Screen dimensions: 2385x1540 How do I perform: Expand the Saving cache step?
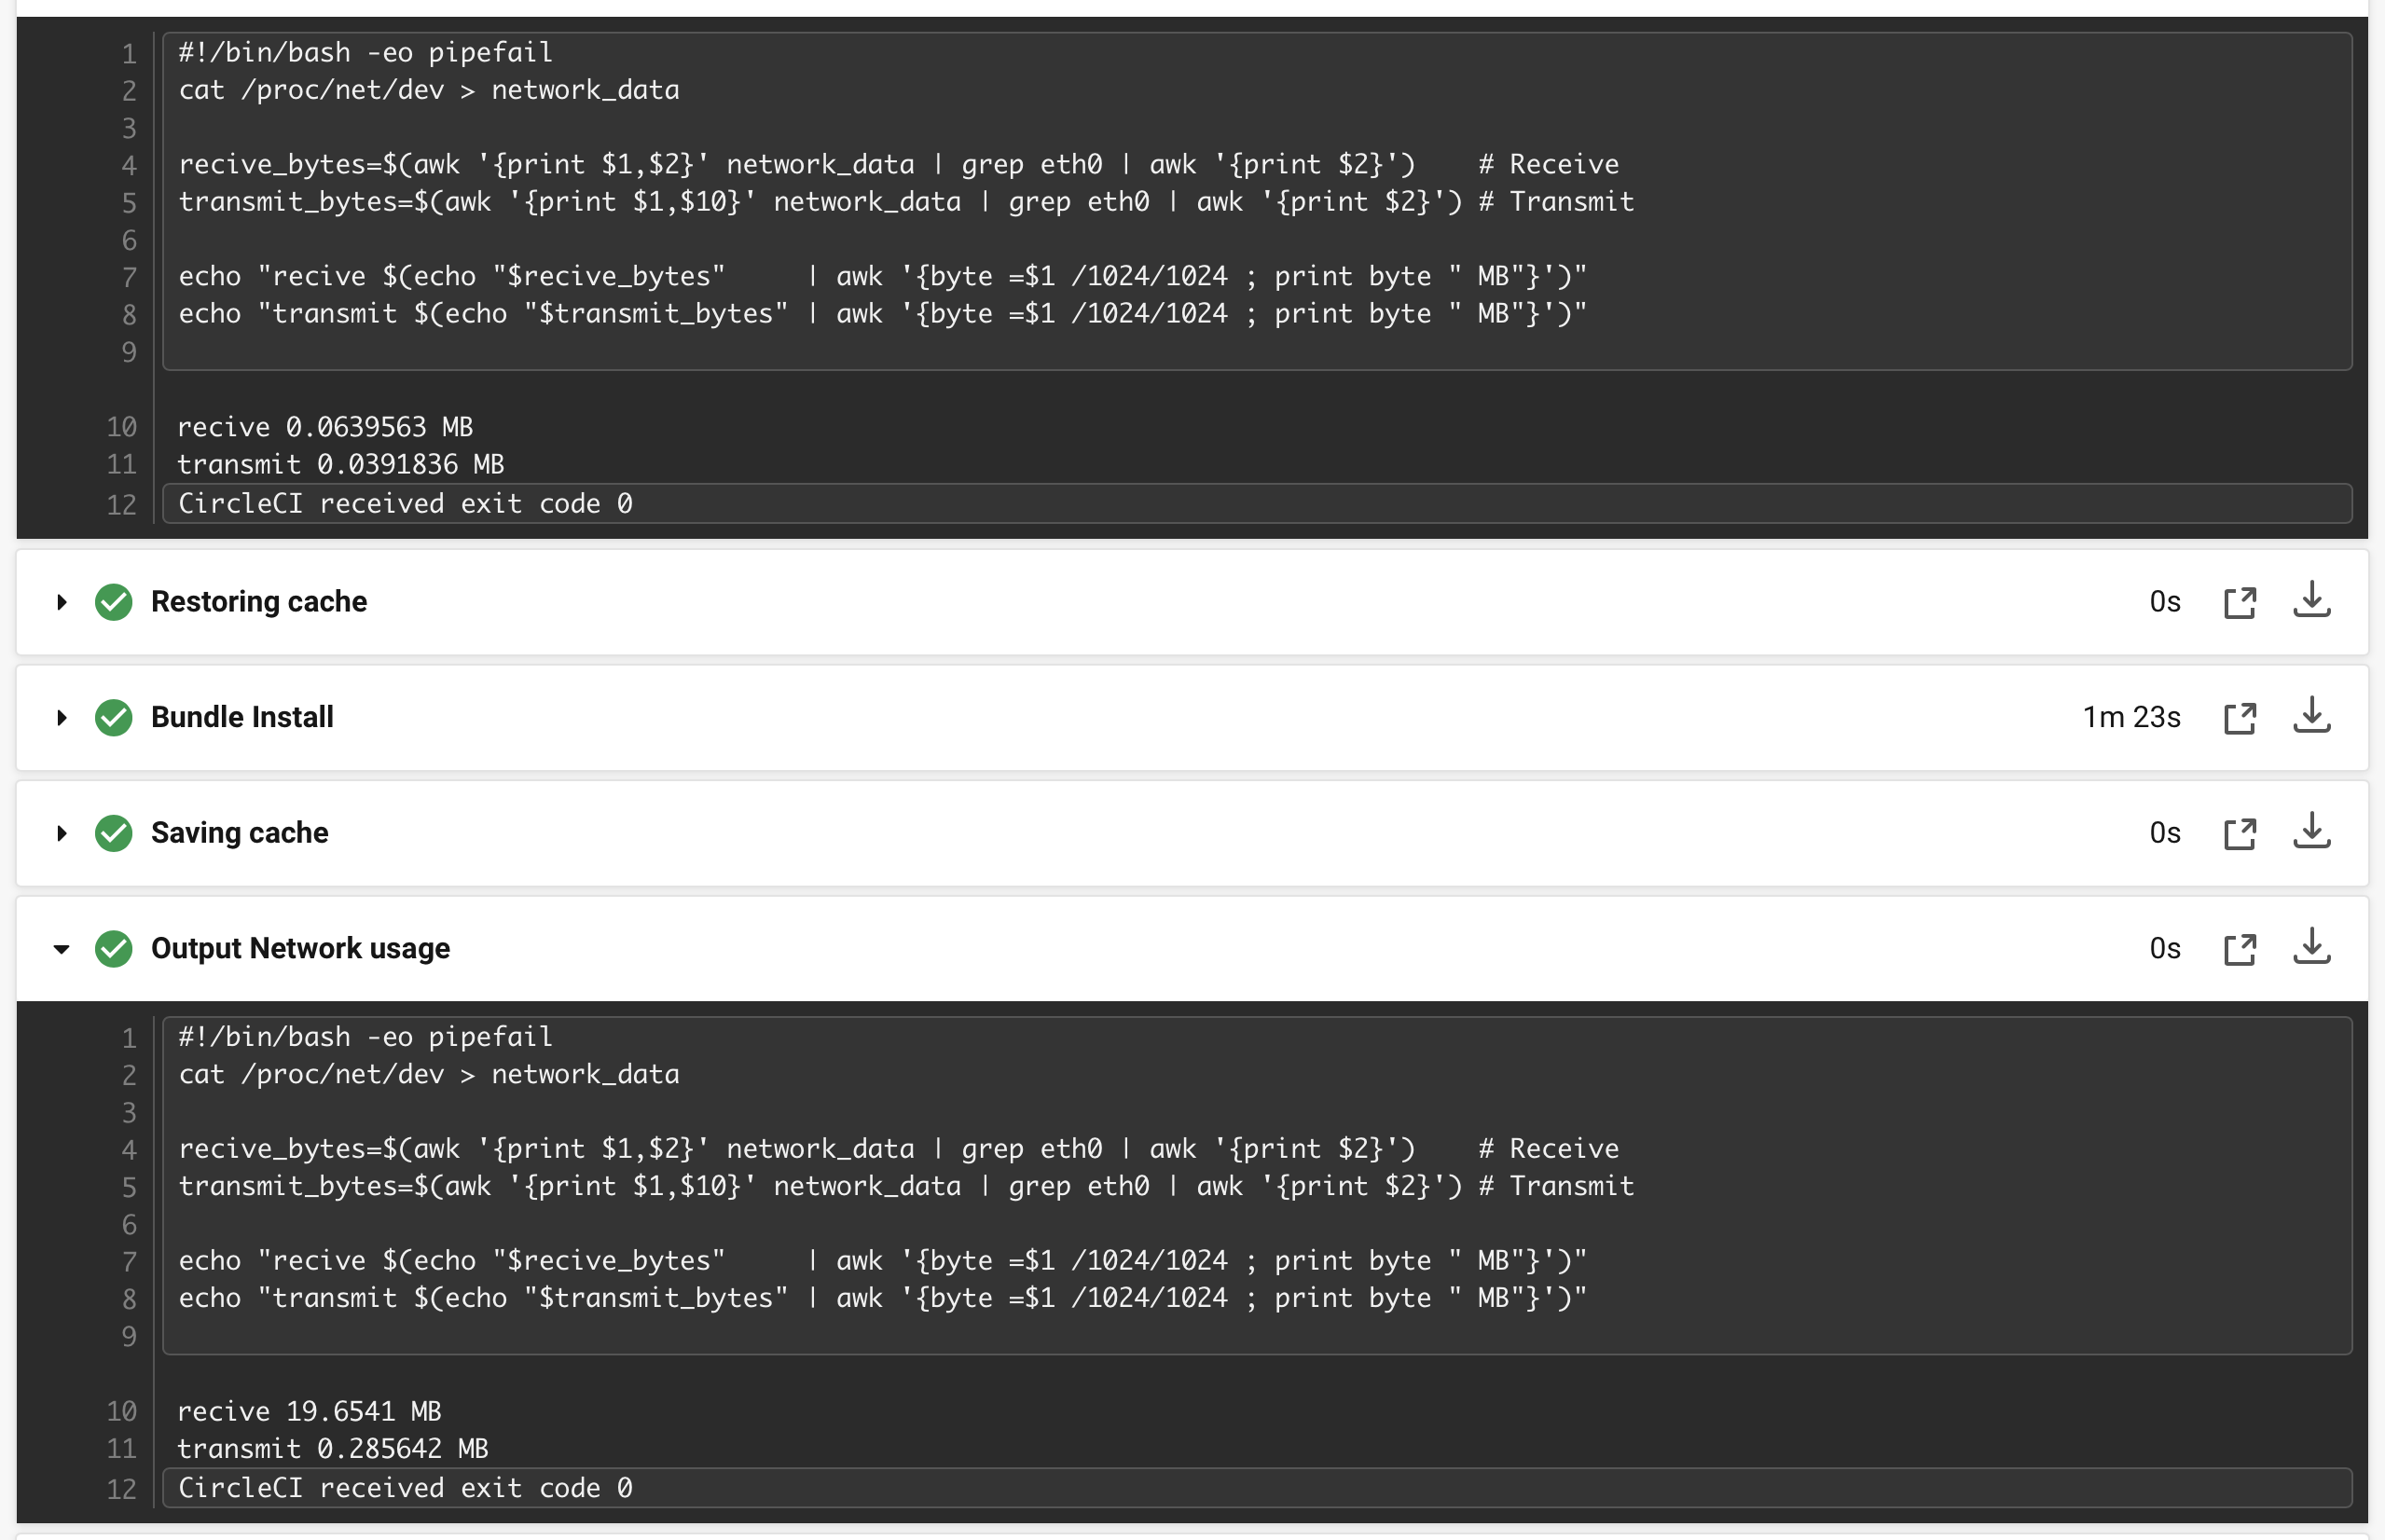click(62, 833)
